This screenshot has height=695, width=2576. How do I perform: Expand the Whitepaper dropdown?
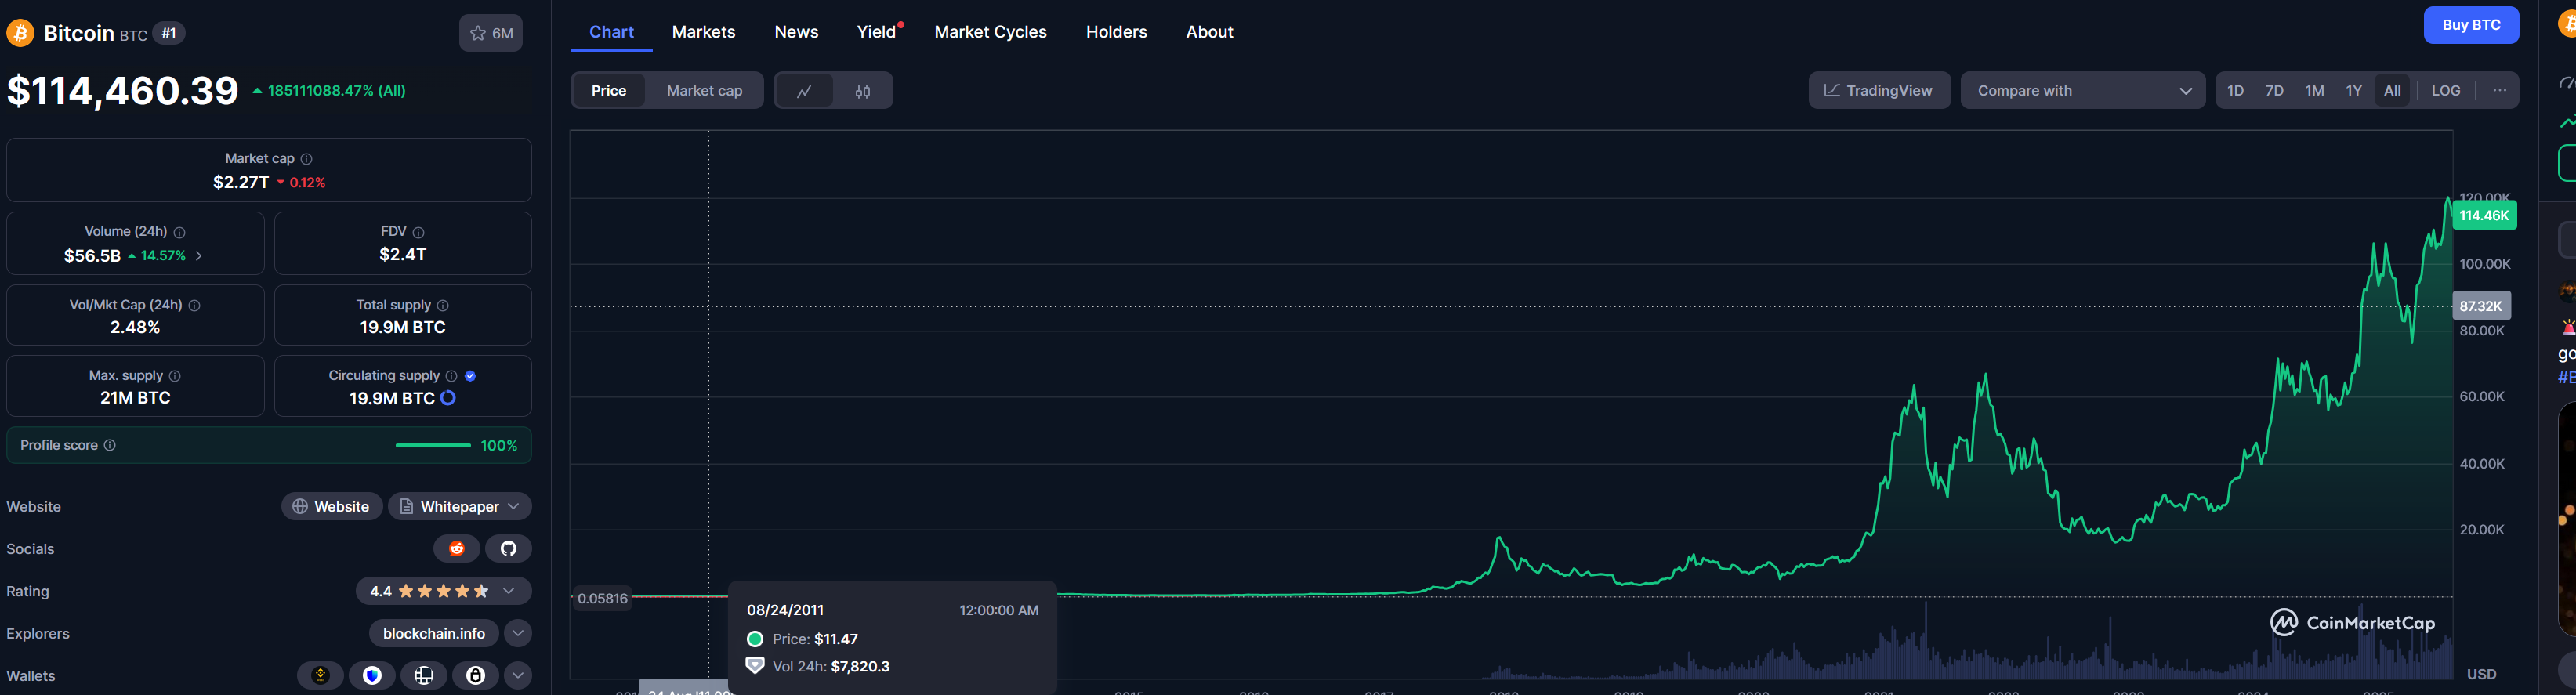(x=460, y=506)
